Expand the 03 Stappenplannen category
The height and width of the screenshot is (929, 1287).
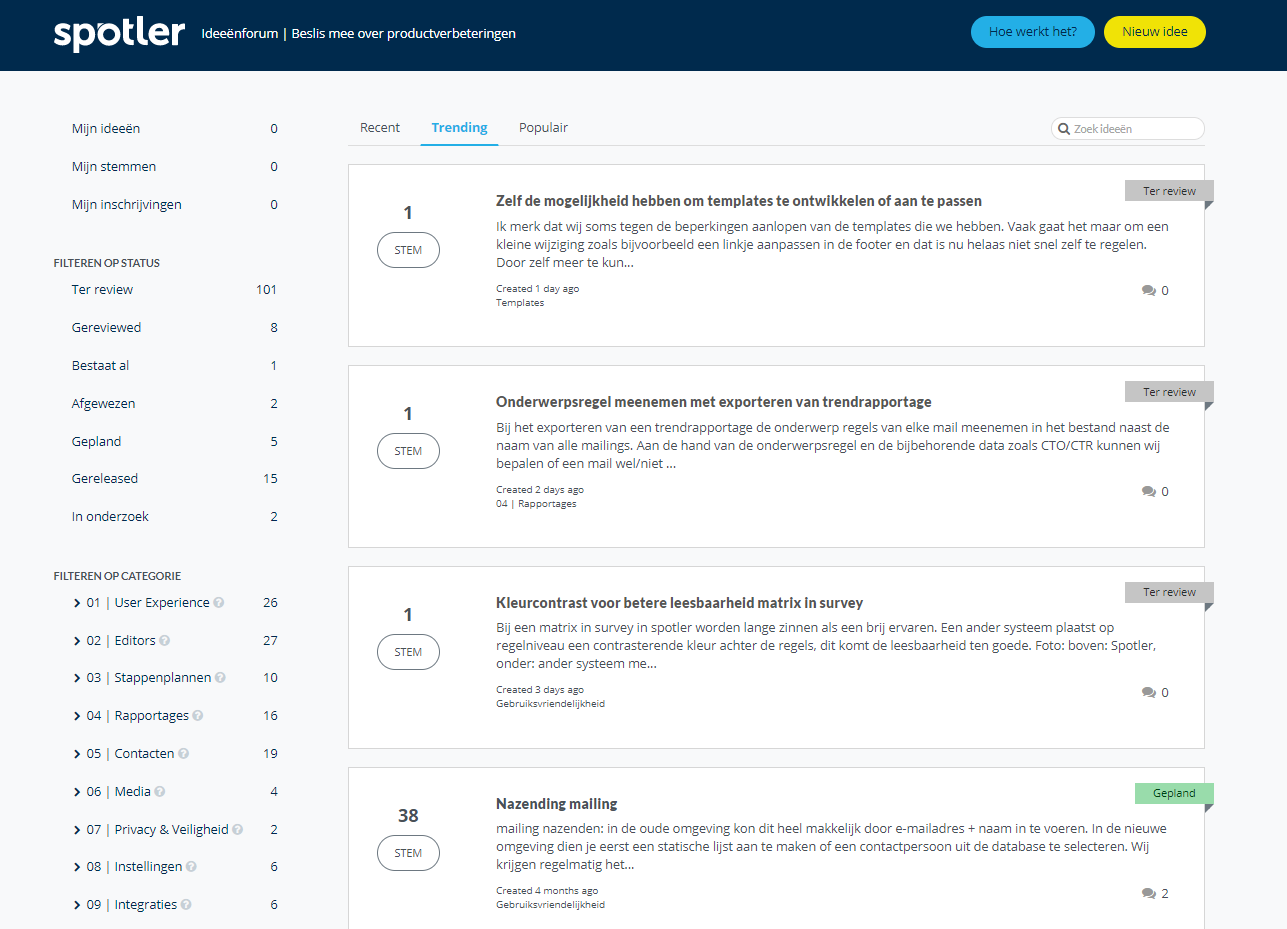(77, 678)
